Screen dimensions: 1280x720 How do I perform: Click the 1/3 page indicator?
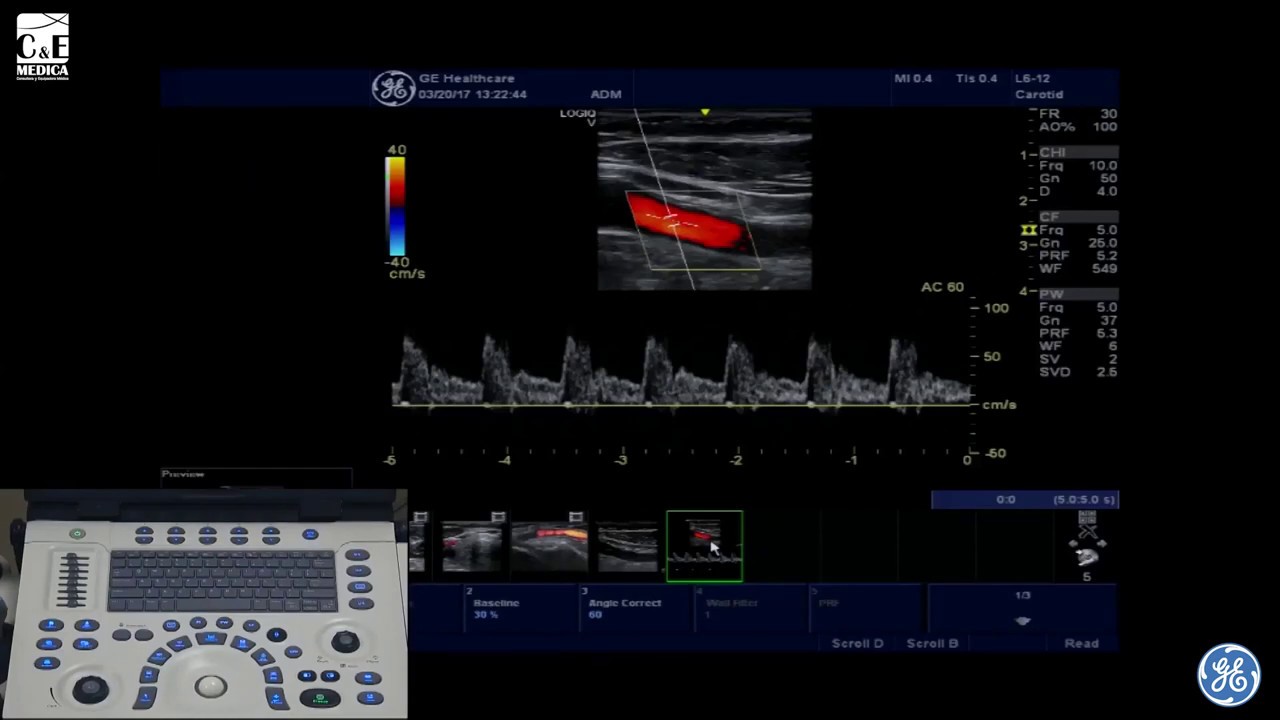tap(1022, 595)
